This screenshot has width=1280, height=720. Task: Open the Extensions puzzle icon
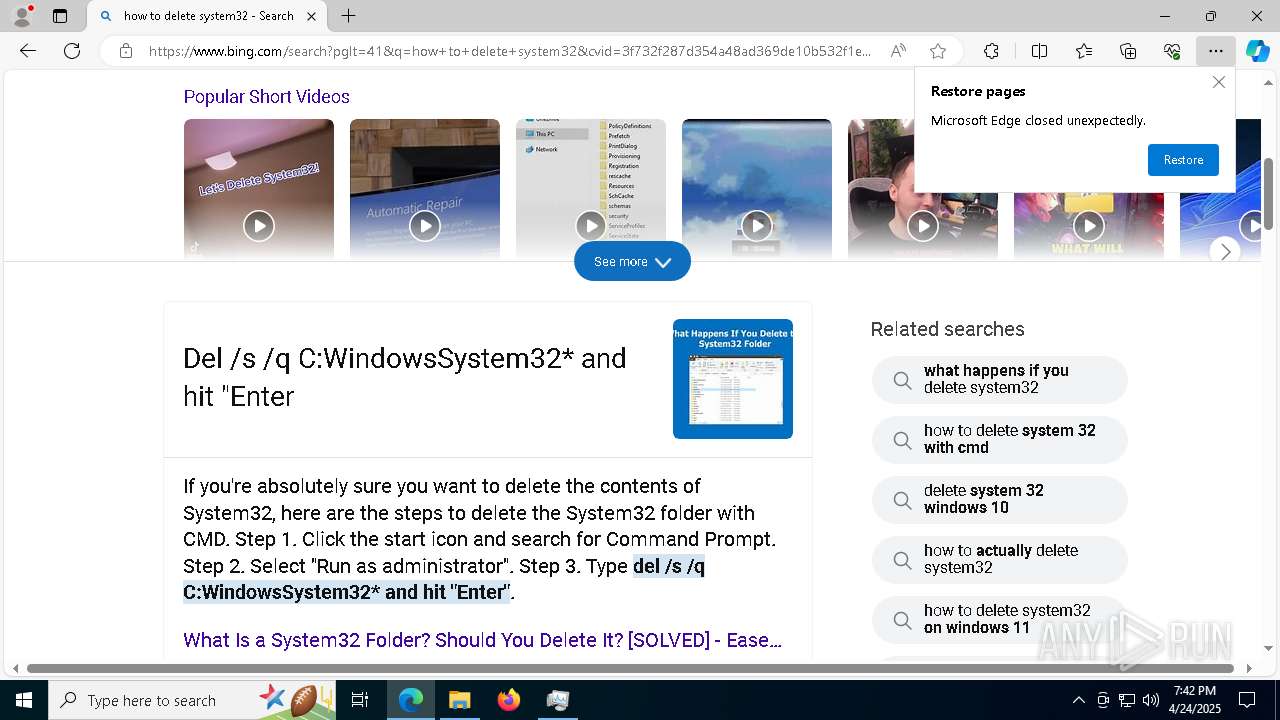[991, 51]
